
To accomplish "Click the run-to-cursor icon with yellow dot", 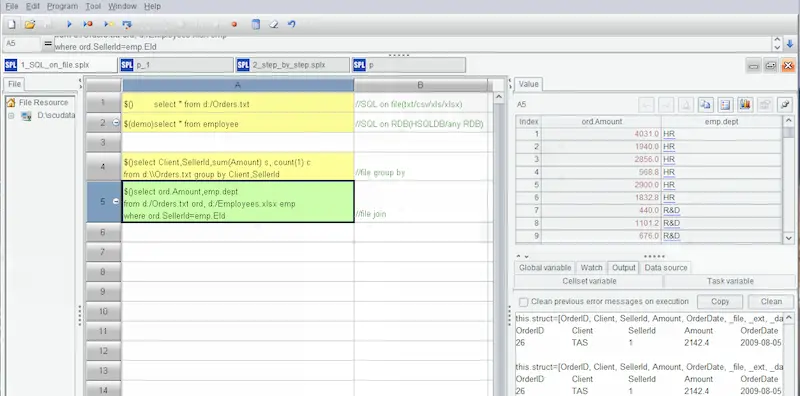I will click(109, 24).
